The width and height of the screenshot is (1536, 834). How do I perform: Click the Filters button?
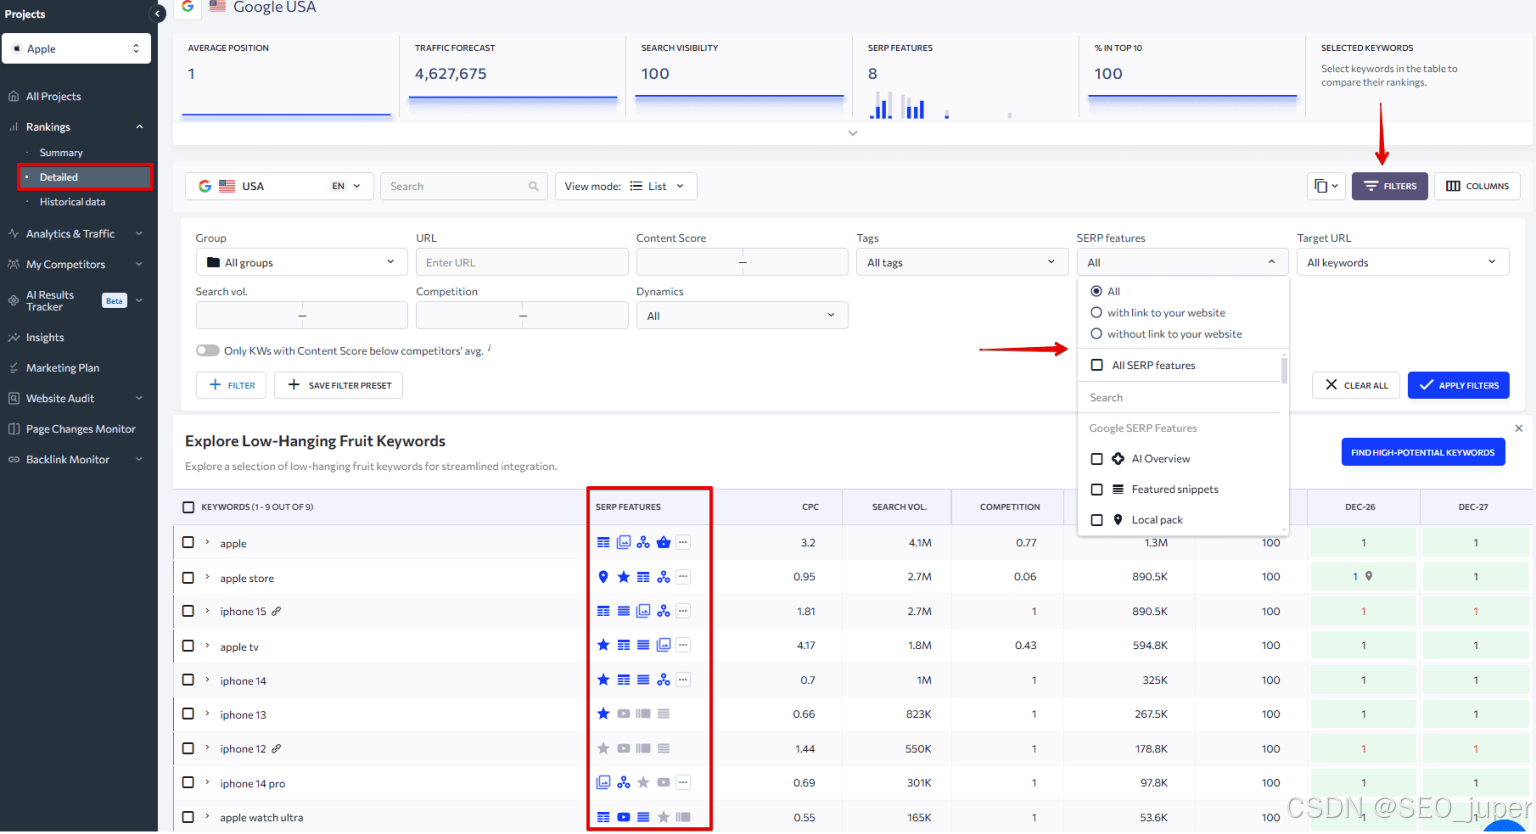click(1390, 186)
